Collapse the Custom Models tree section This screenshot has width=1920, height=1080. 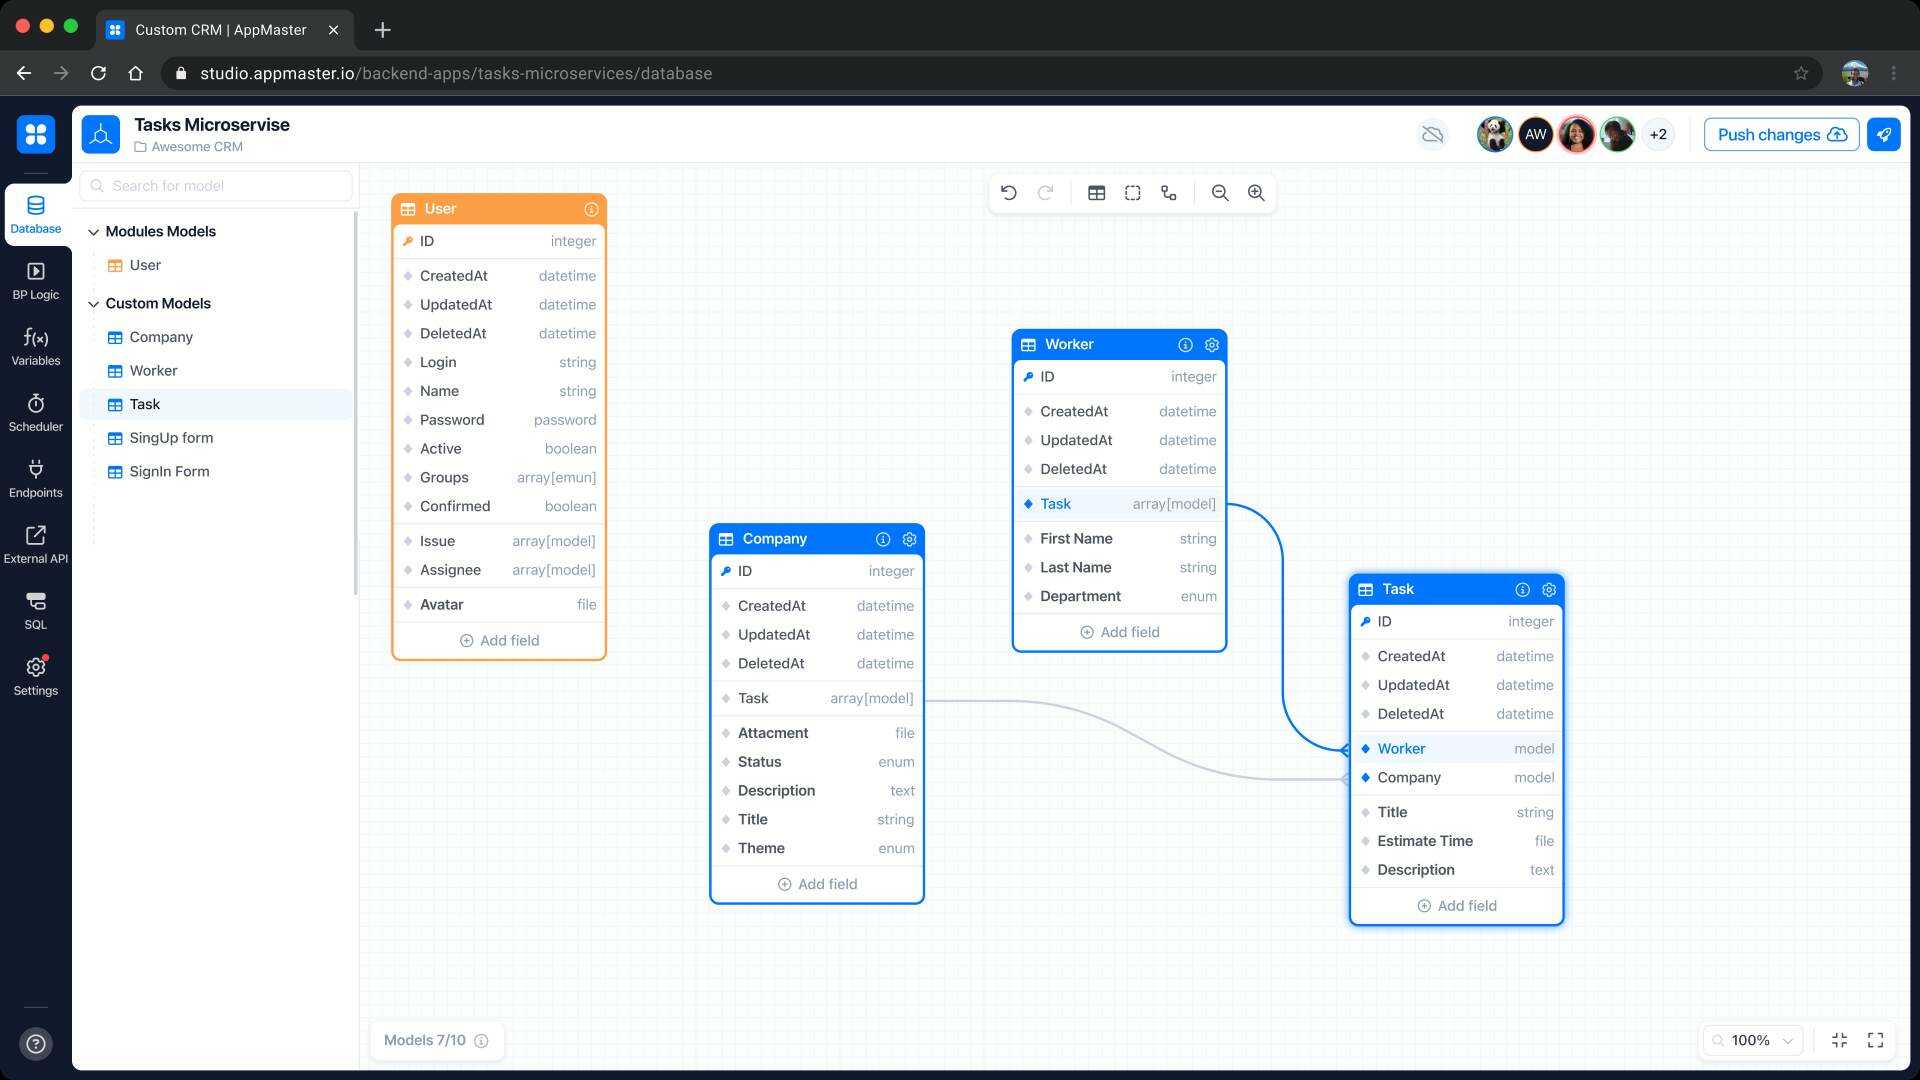click(x=94, y=304)
